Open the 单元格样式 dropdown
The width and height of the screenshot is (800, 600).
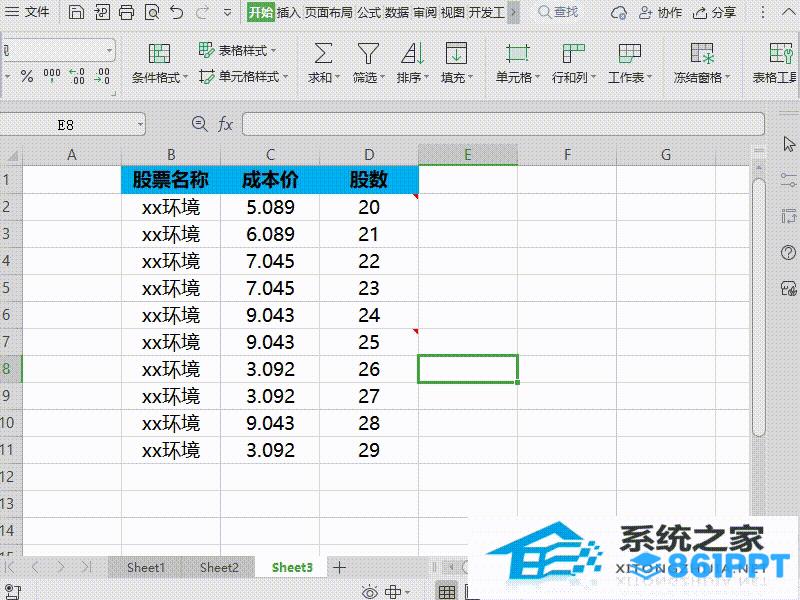(x=244, y=77)
